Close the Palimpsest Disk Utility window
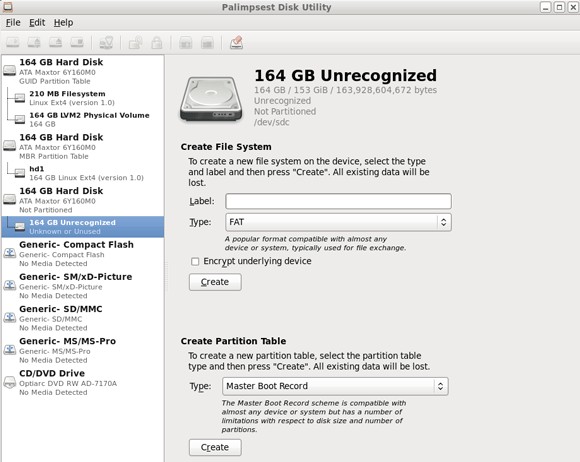 (x=573, y=7)
